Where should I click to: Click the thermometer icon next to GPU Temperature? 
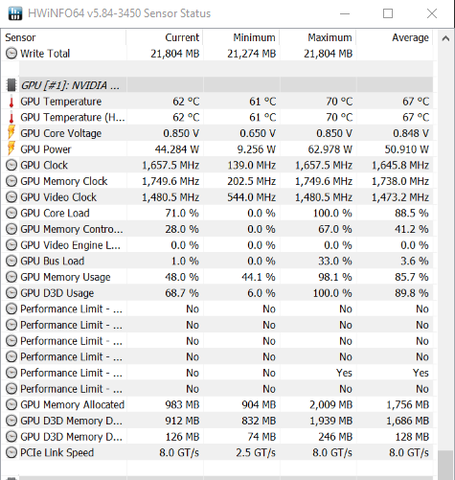pyautogui.click(x=11, y=101)
